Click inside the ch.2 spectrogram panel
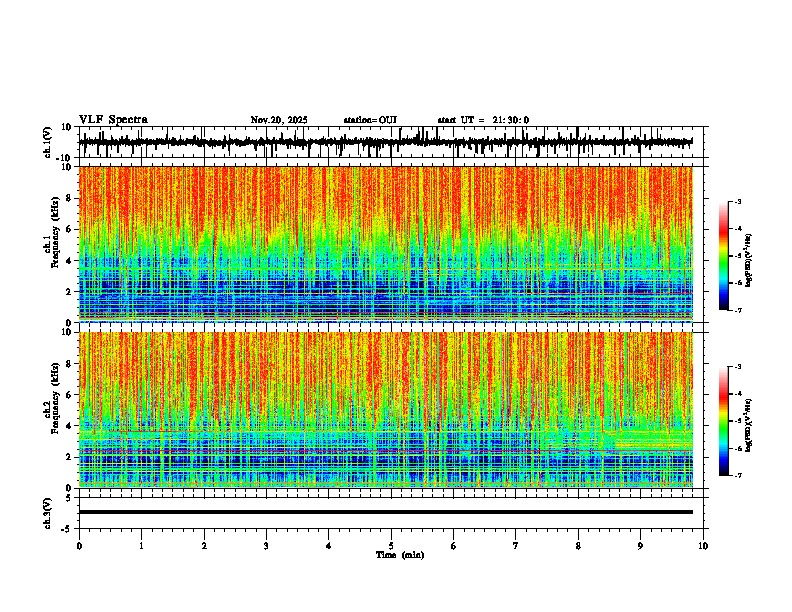Image resolution: width=792 pixels, height=612 pixels. (386, 409)
